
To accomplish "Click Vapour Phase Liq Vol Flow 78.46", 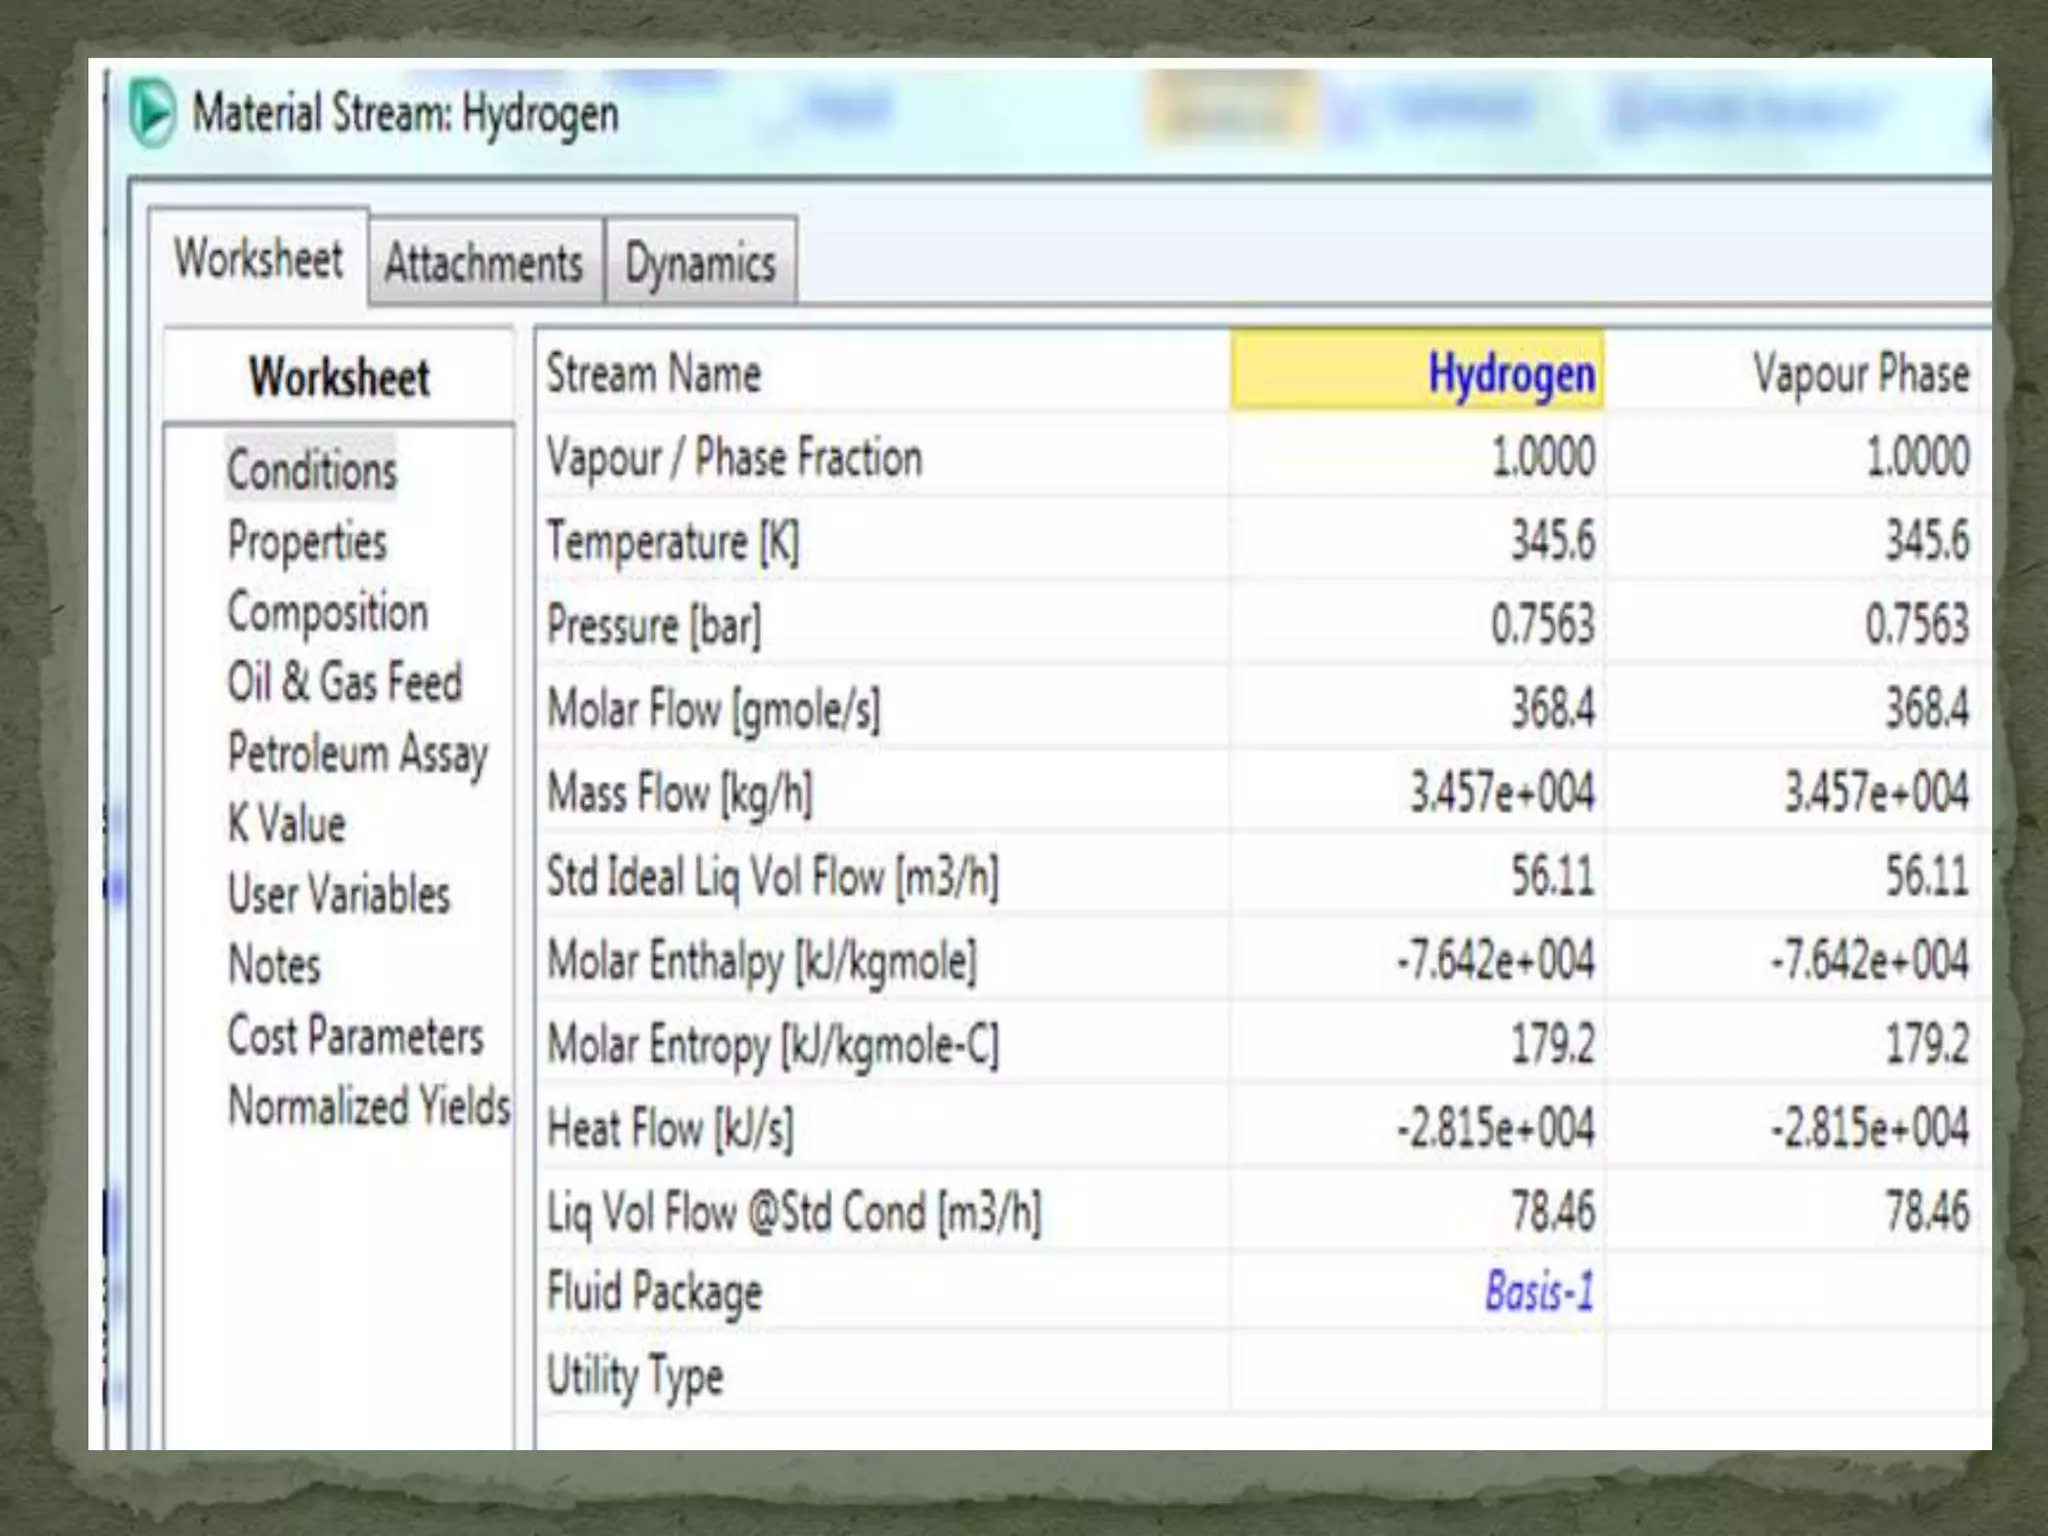I will click(1927, 1210).
